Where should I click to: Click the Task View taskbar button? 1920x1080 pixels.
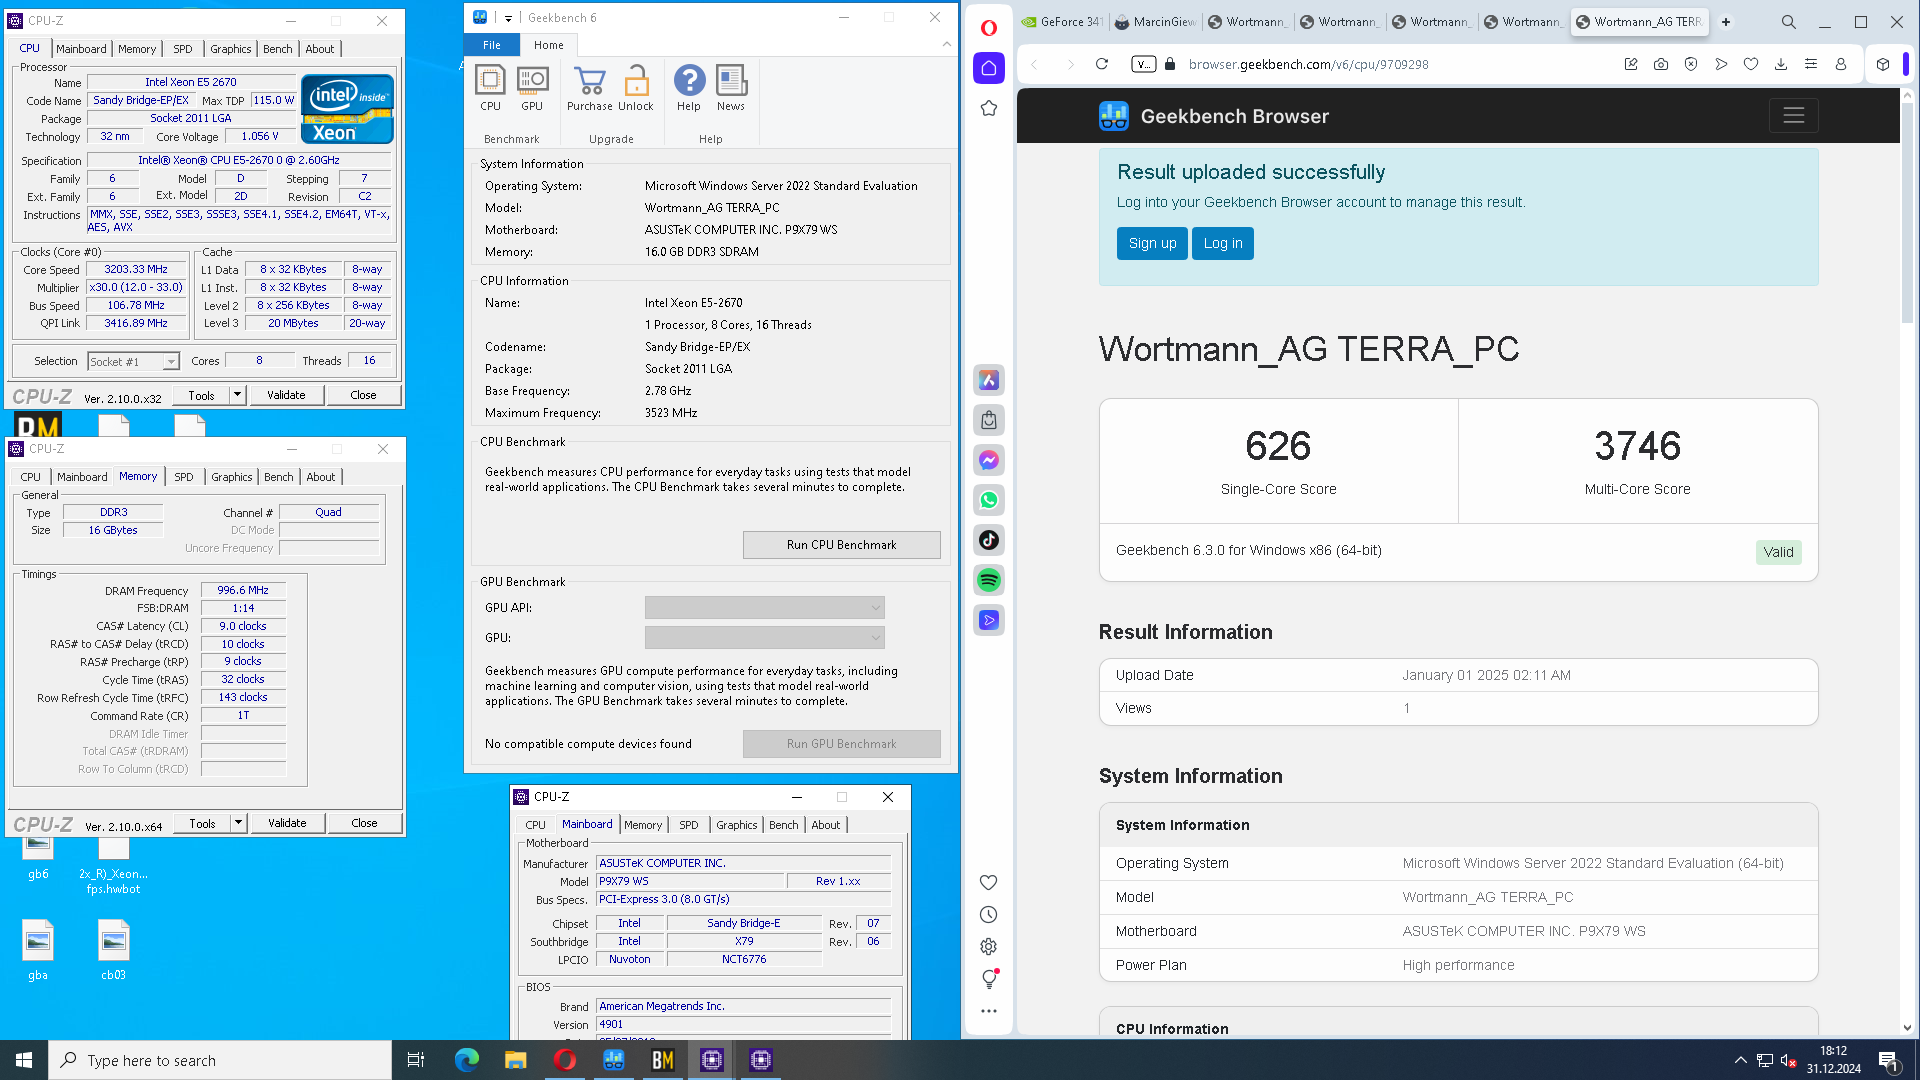[416, 1060]
